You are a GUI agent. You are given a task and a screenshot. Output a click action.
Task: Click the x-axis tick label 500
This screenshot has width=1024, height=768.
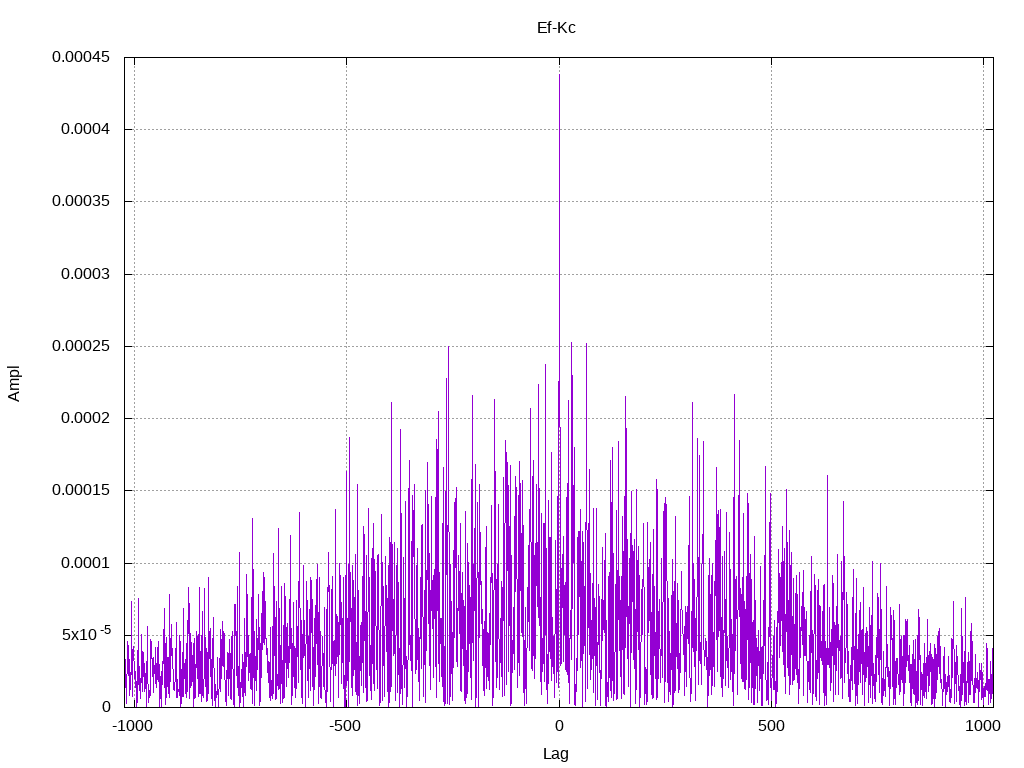771,726
